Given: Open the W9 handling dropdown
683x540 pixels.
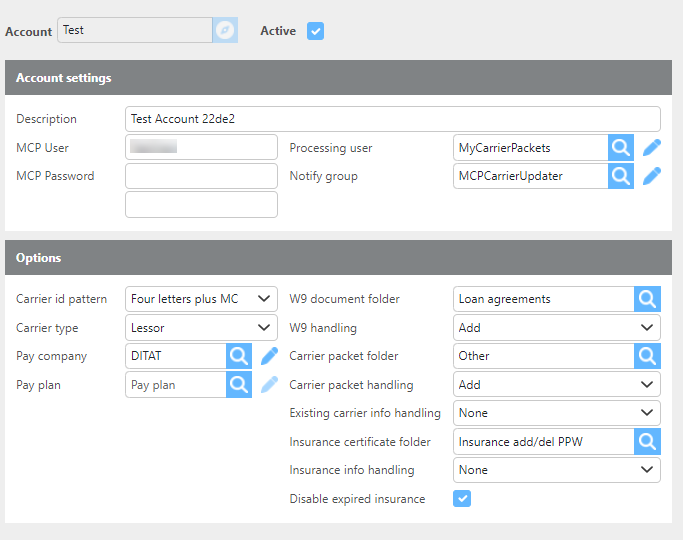Looking at the screenshot, I should coord(556,328).
